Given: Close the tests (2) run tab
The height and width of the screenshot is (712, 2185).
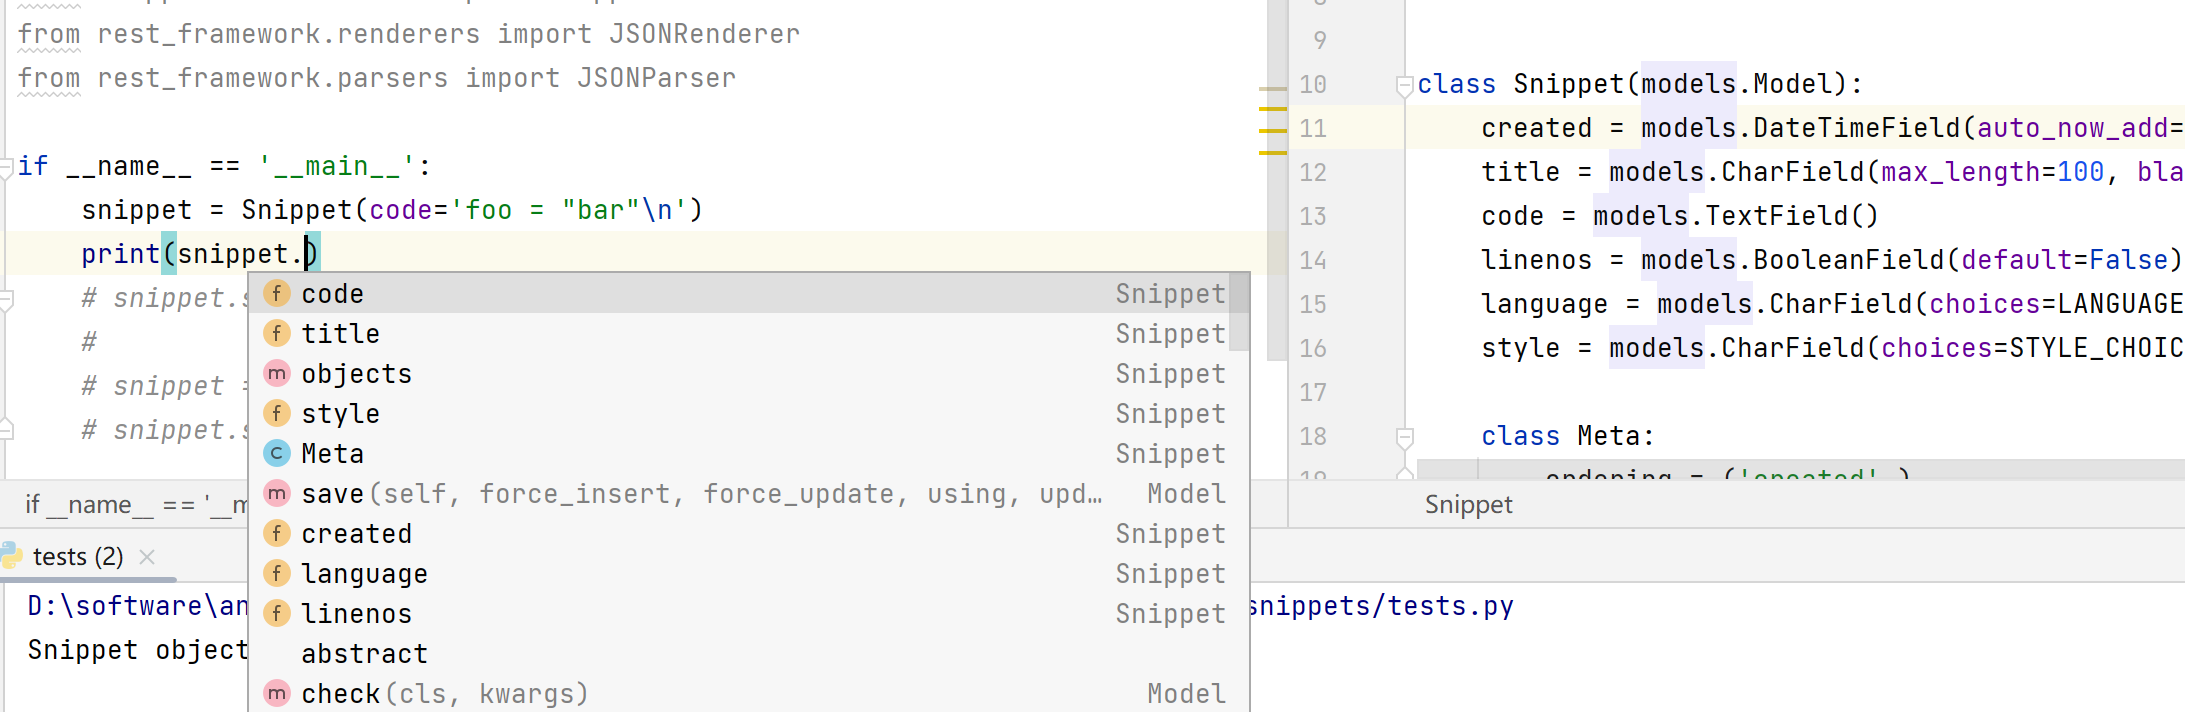Looking at the screenshot, I should coord(147,557).
